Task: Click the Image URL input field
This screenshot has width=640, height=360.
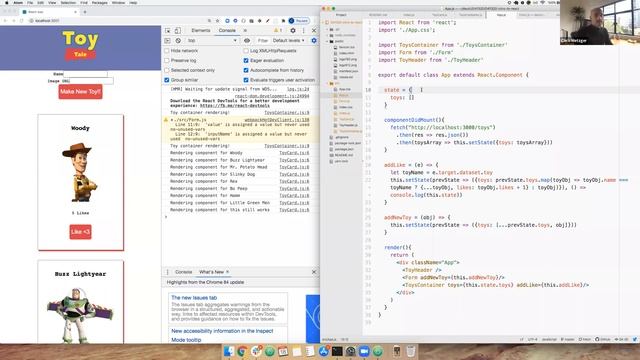Action: (x=92, y=81)
